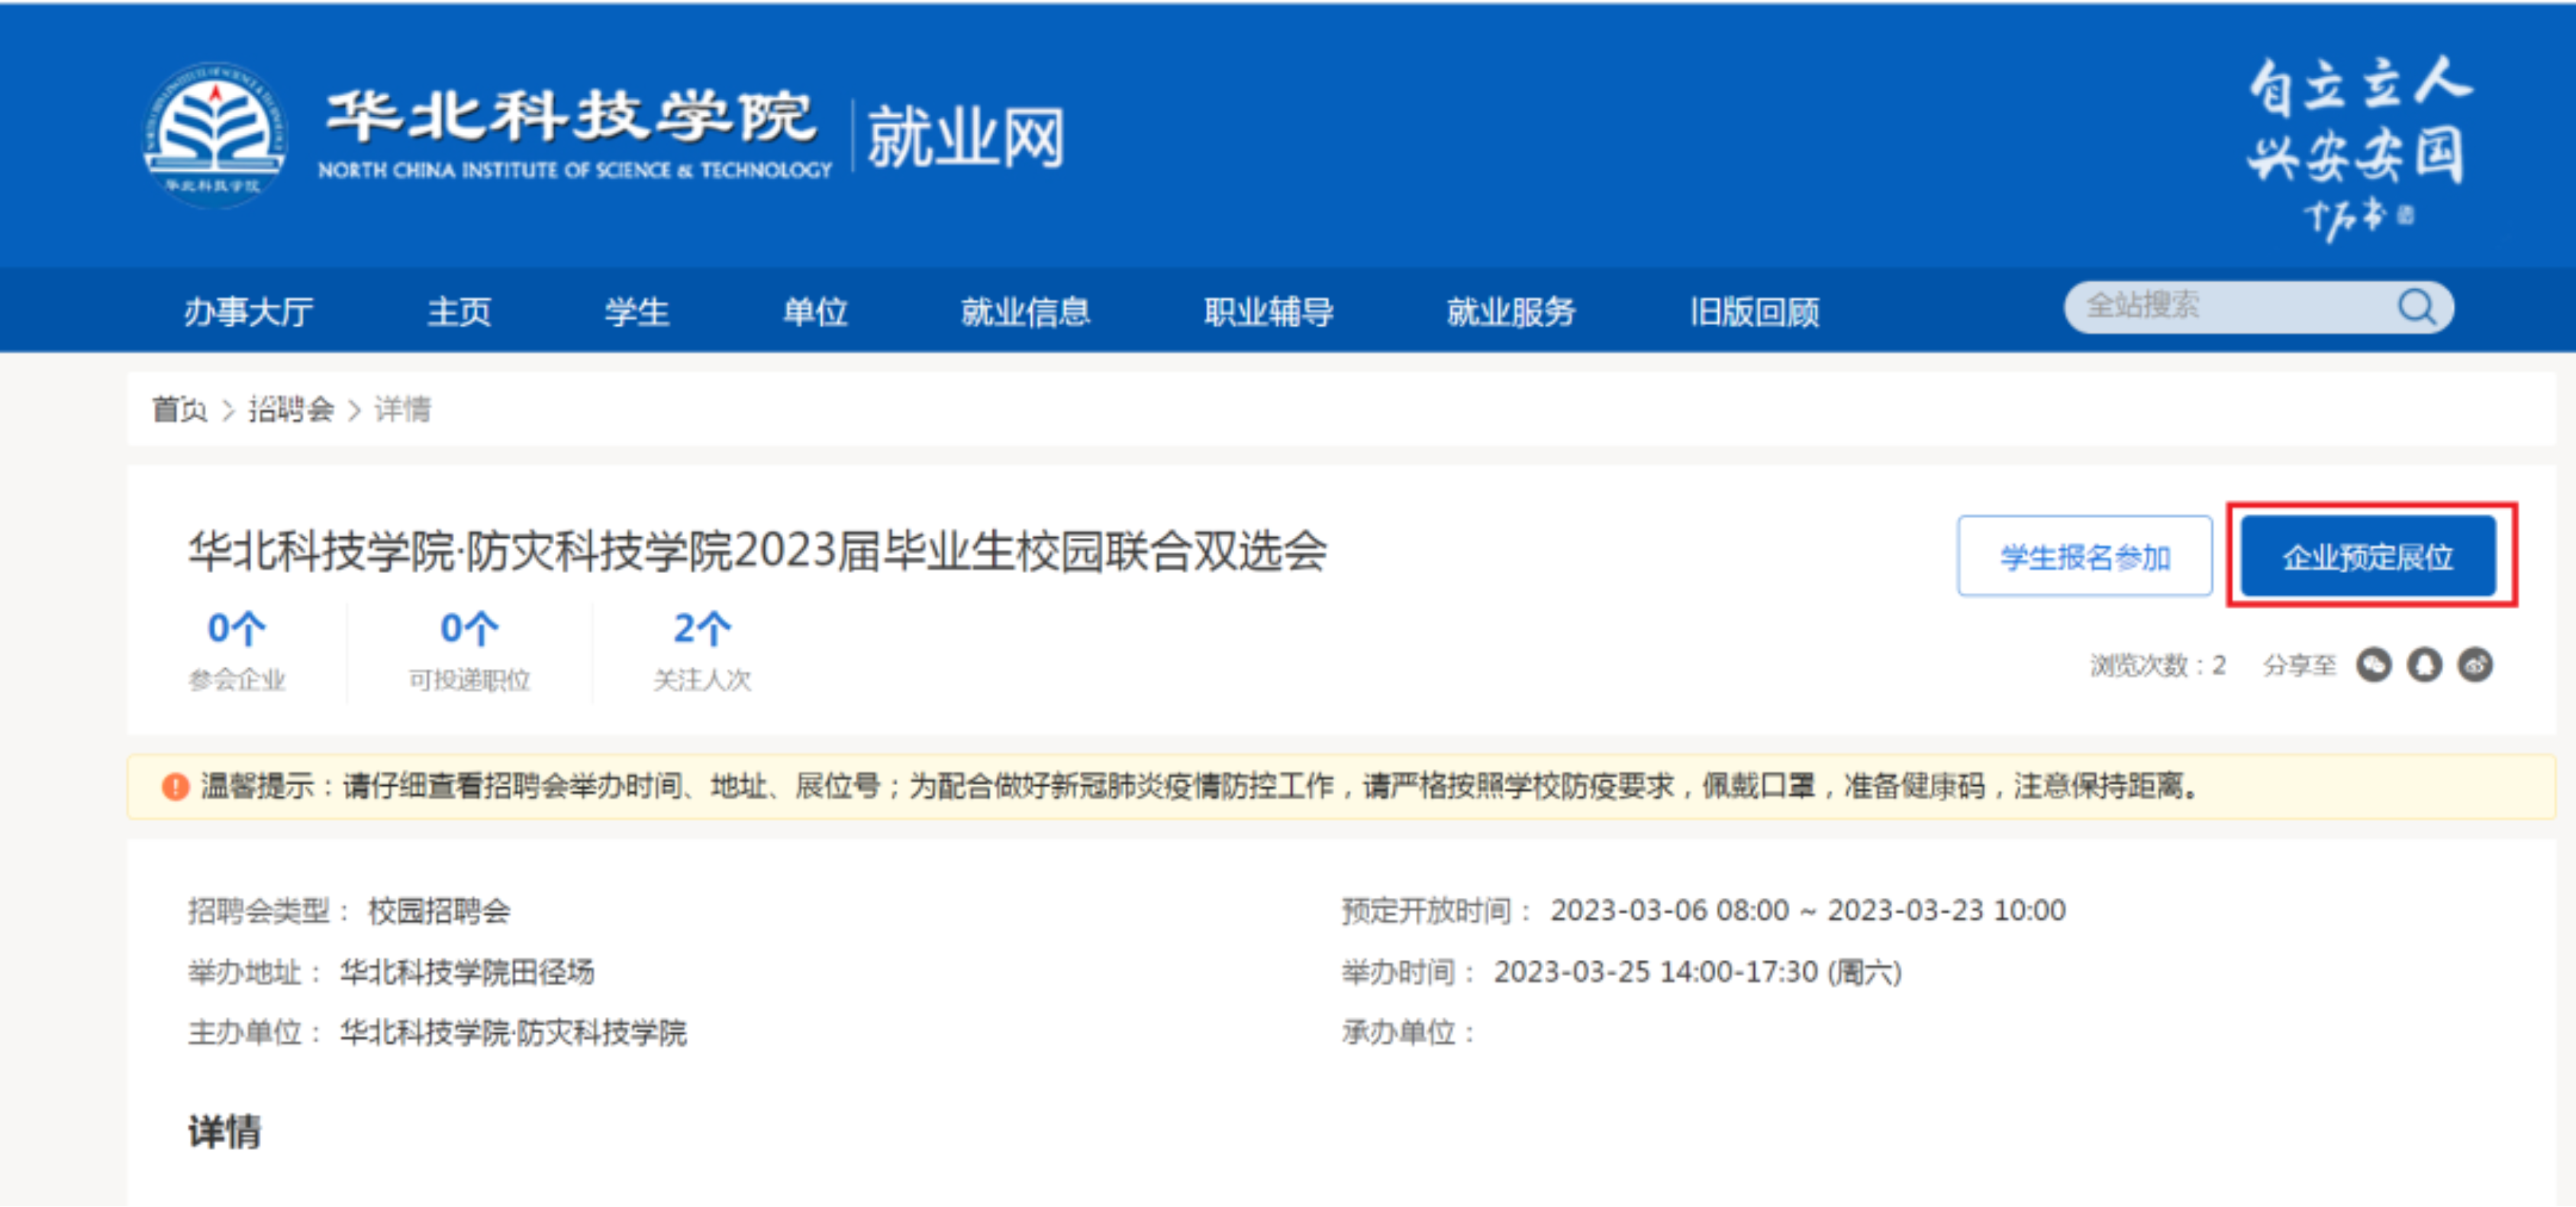Click the orange warning icon in notice
The width and height of the screenshot is (2576, 1207).
175,787
